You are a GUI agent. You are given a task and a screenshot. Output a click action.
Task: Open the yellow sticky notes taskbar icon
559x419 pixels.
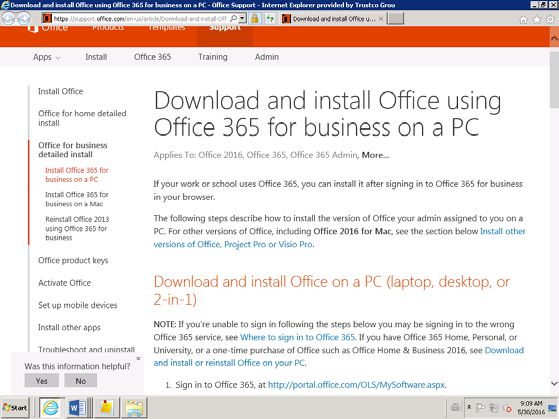106,407
